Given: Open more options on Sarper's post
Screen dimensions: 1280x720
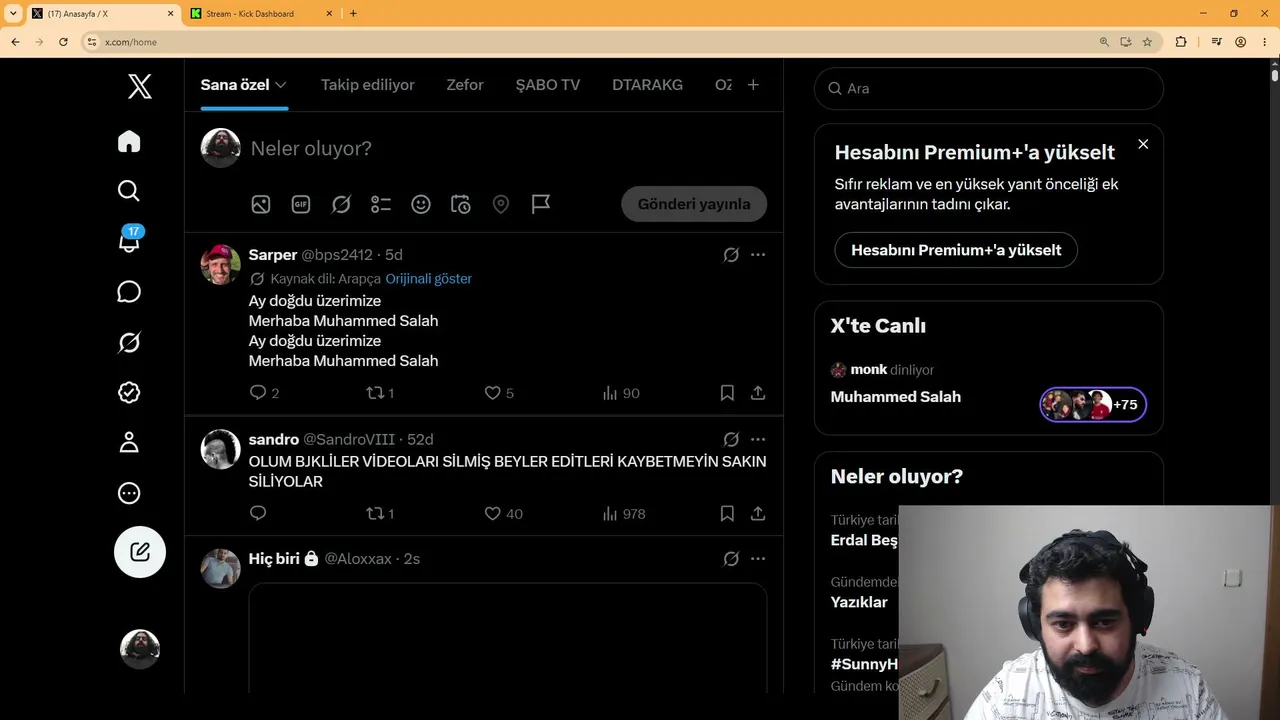Looking at the screenshot, I should [758, 255].
